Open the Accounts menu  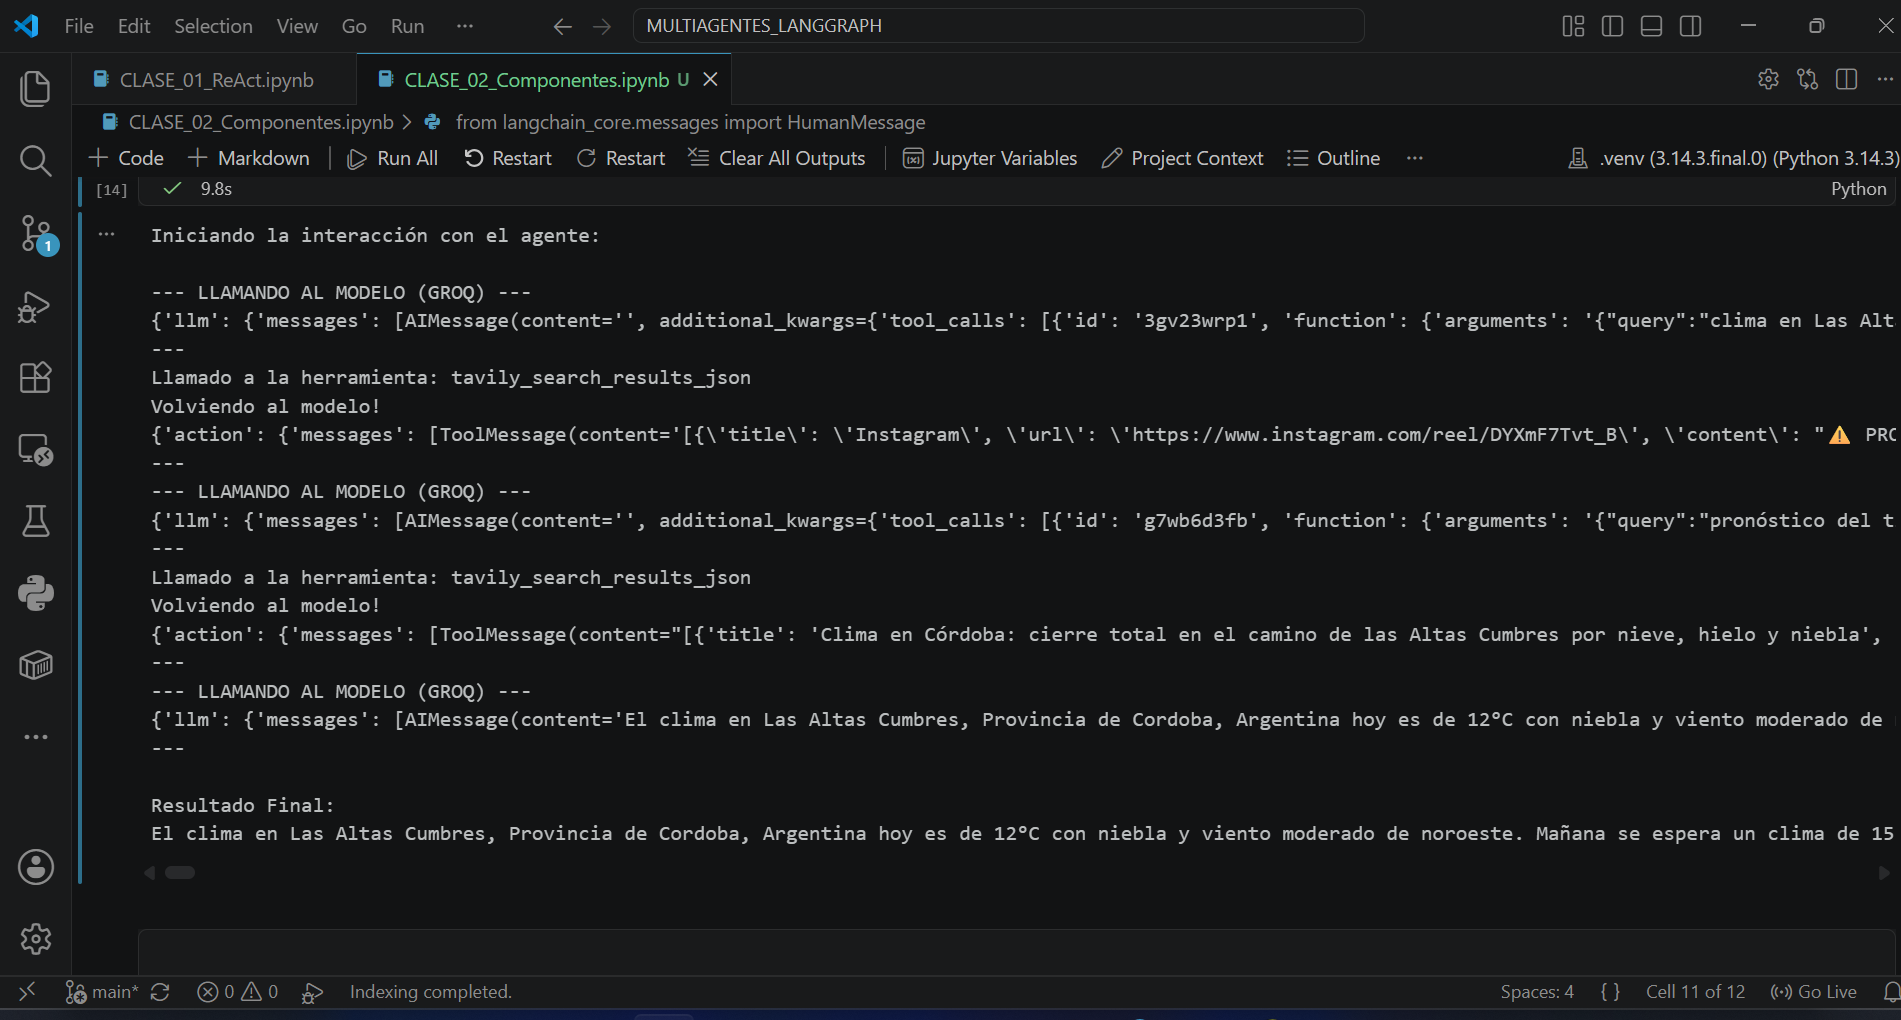coord(36,867)
